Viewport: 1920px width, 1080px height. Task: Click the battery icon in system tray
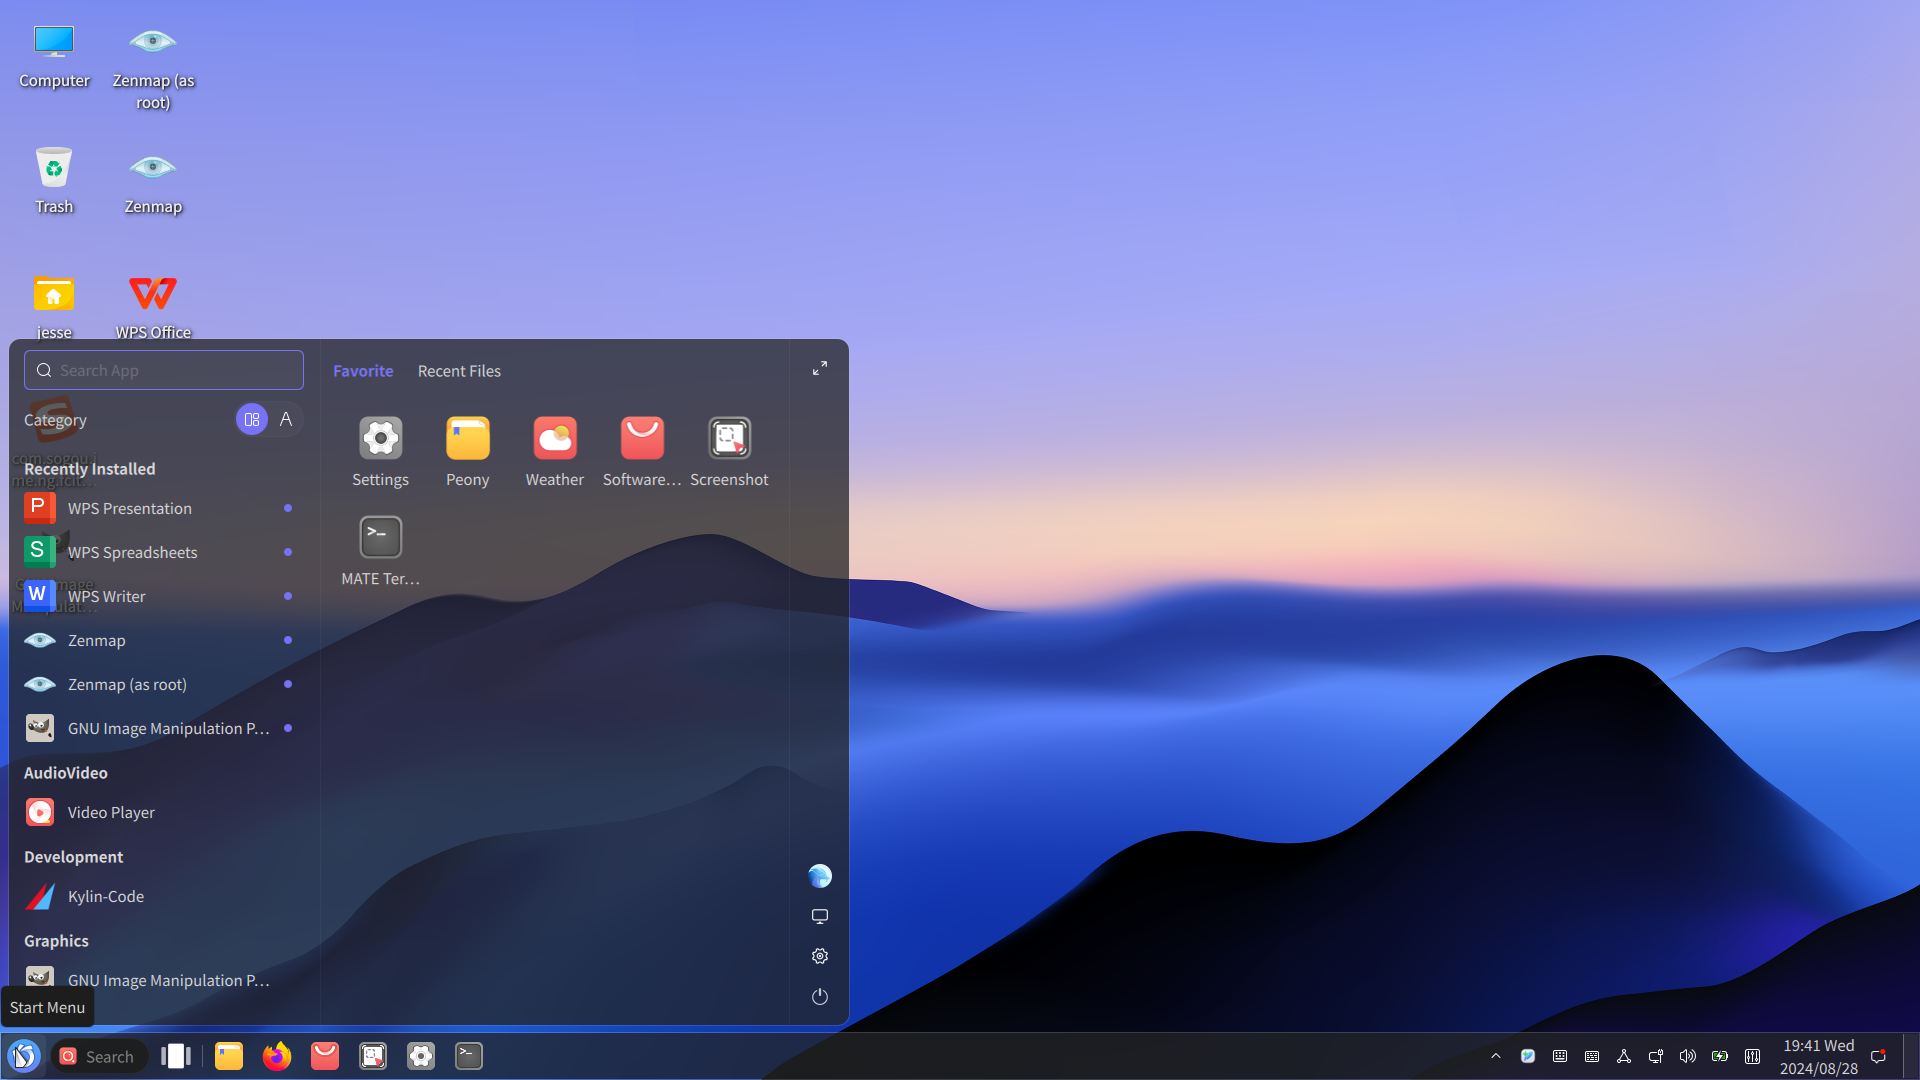coord(1720,1056)
